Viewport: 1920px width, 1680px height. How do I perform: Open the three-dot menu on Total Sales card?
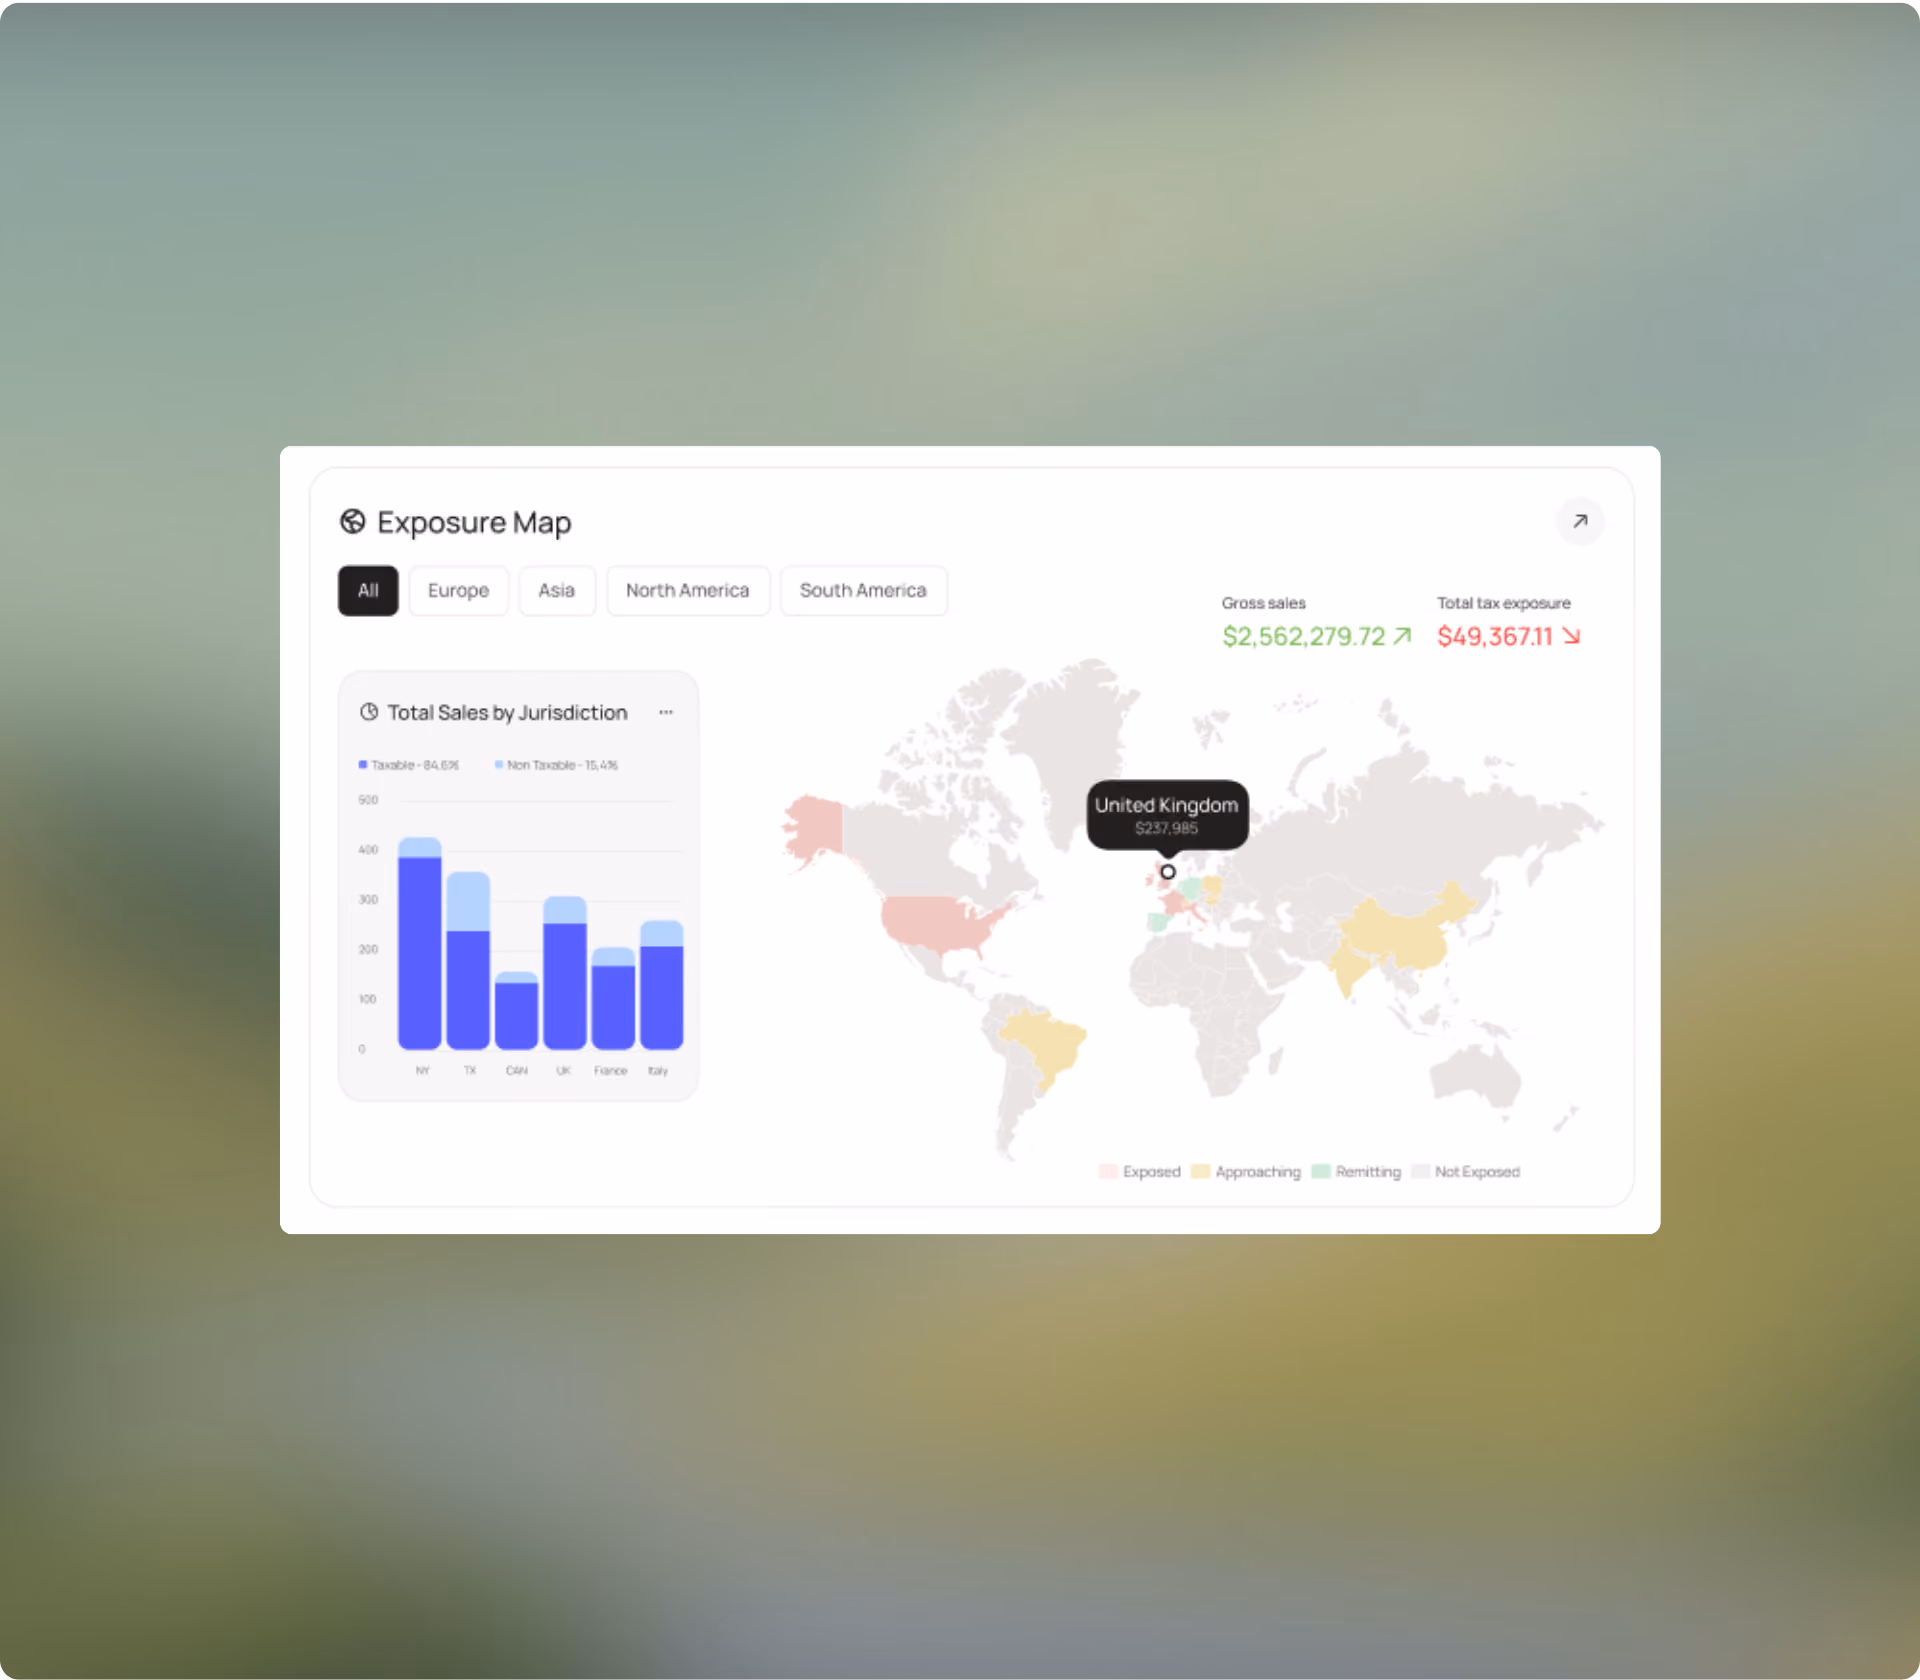(x=666, y=712)
